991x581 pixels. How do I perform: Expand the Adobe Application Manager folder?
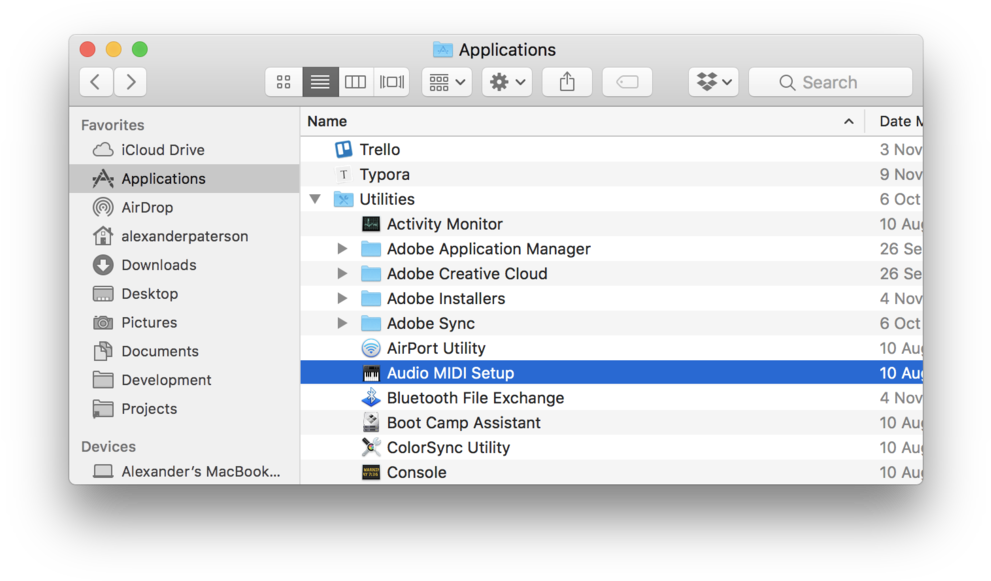tap(342, 249)
